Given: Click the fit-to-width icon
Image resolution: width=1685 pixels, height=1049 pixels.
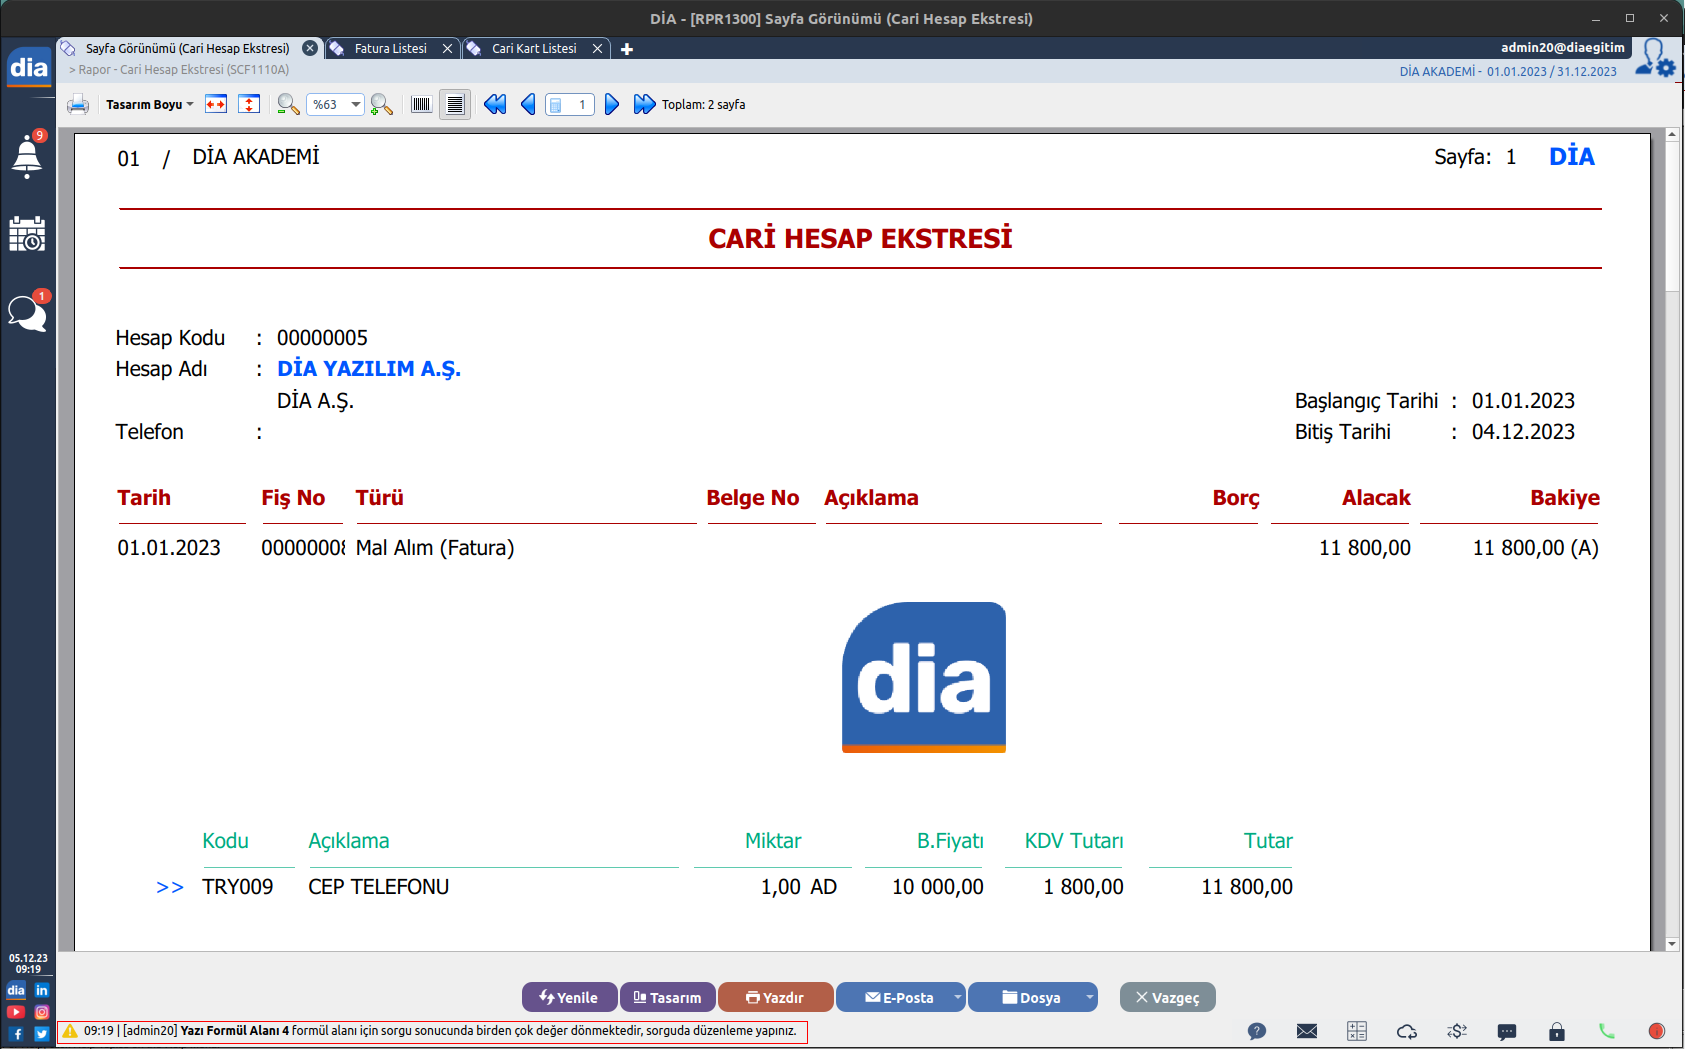Looking at the screenshot, I should coord(216,105).
